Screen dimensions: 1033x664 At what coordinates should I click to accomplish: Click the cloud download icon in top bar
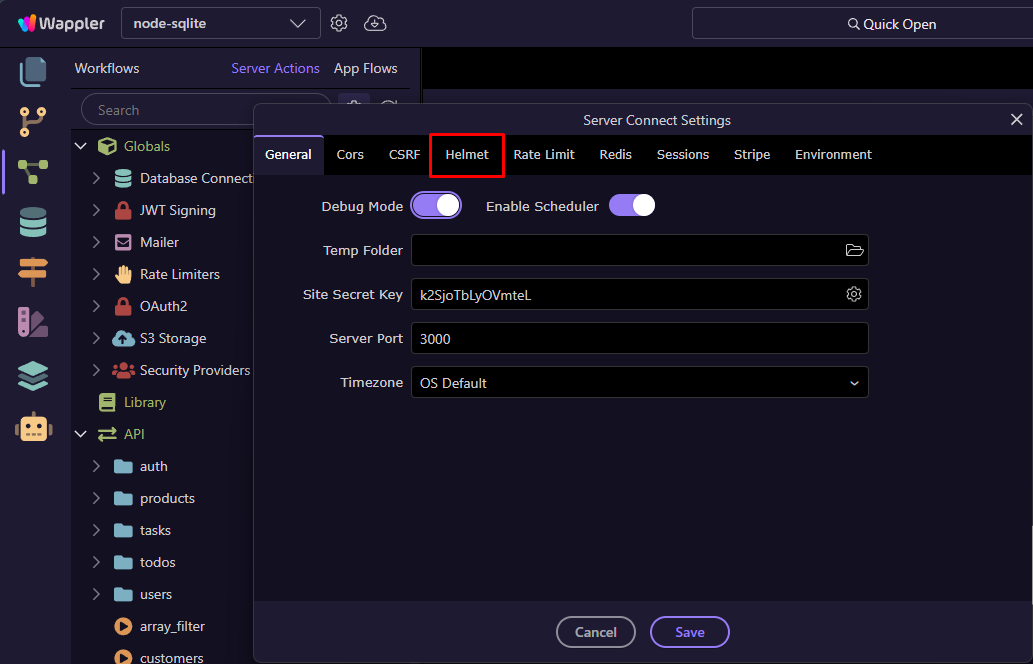click(x=375, y=23)
